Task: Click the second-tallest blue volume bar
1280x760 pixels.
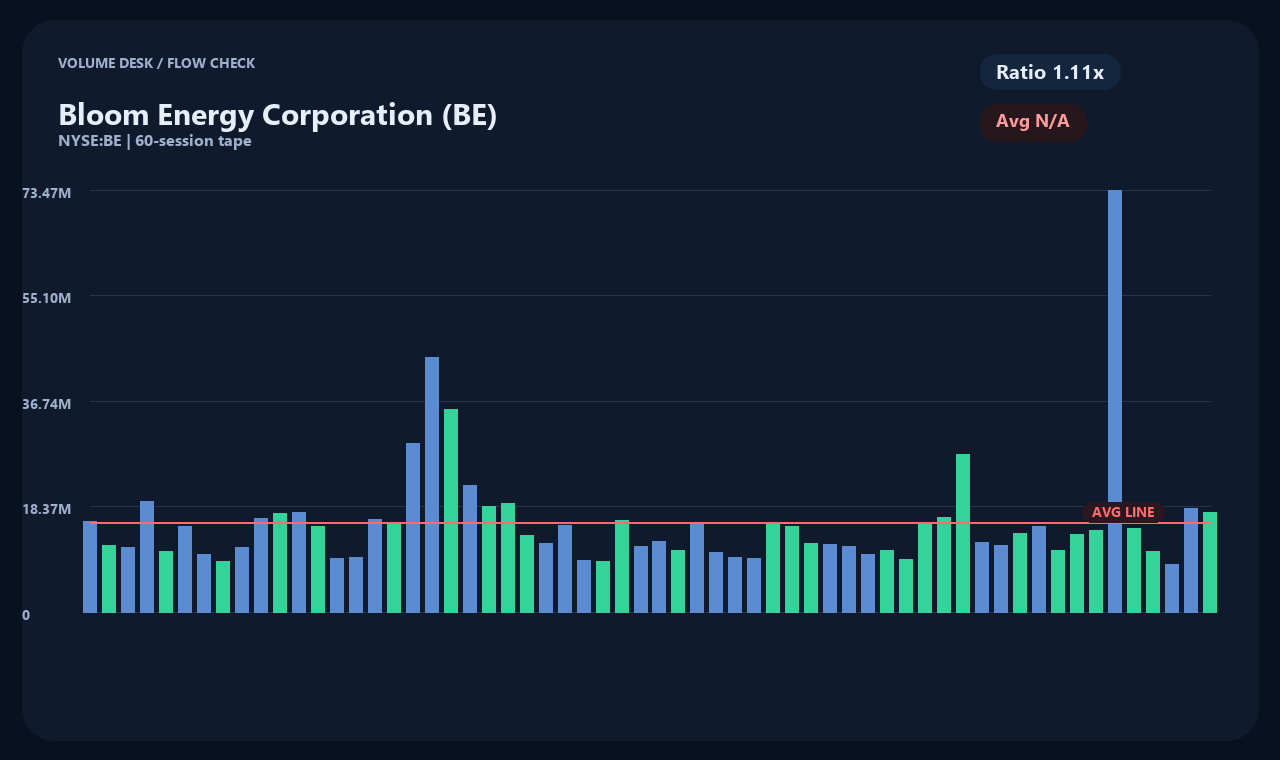Action: [432, 485]
